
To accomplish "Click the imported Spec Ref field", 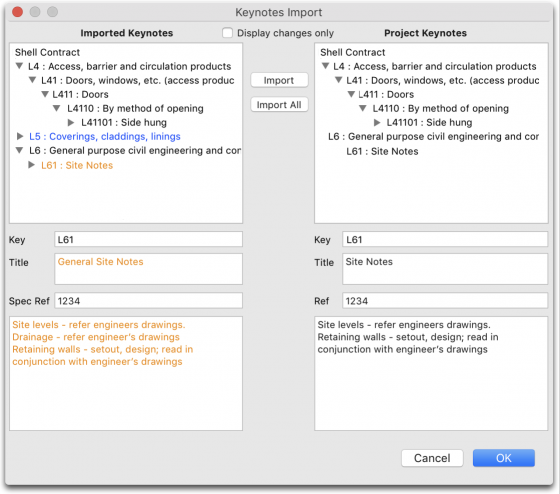I will tap(148, 301).
